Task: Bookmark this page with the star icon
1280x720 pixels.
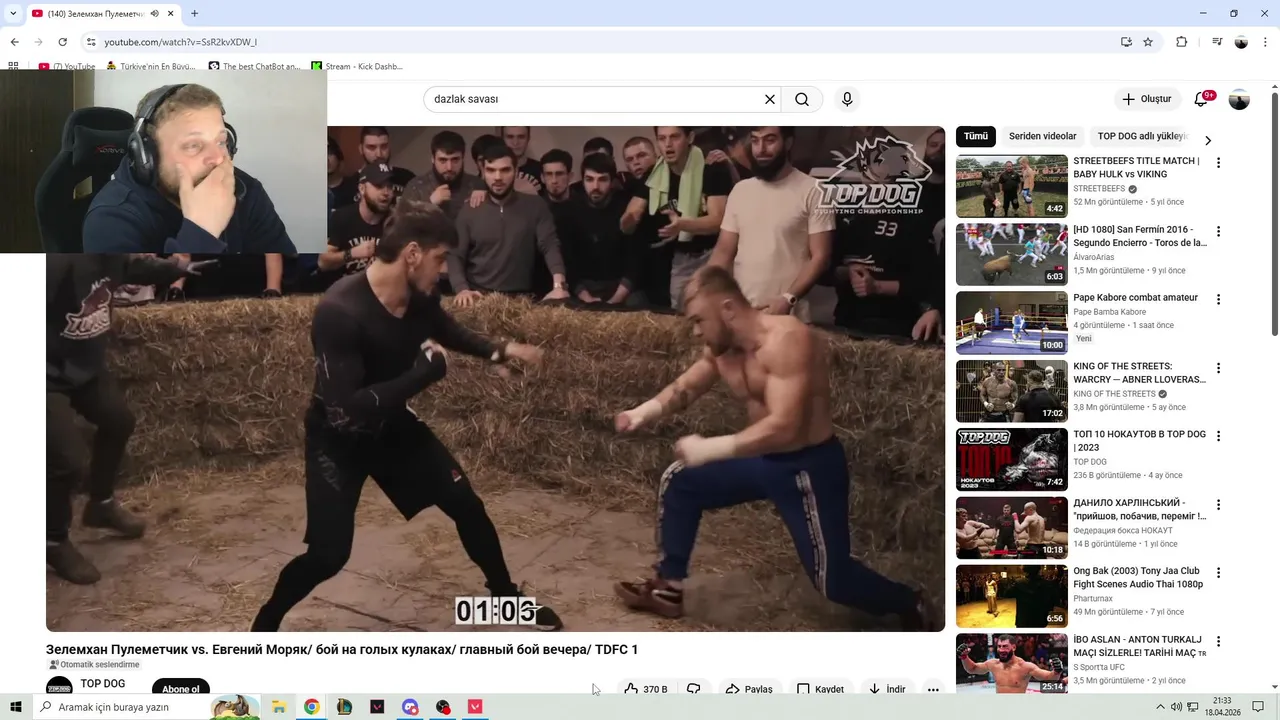Action: [x=1148, y=42]
